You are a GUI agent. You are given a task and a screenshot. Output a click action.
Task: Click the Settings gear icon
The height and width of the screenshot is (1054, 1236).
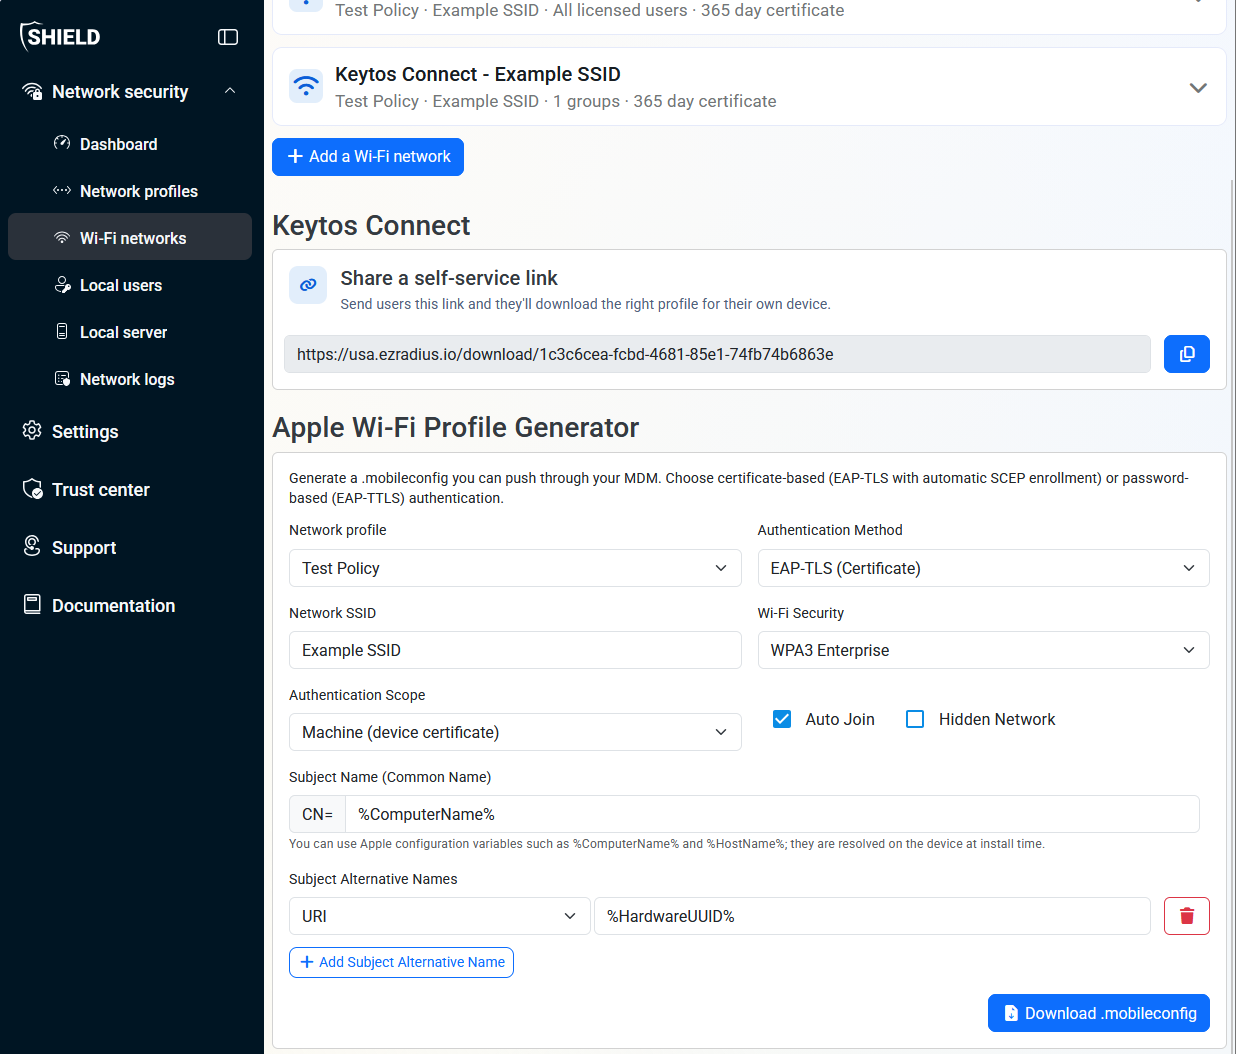tap(32, 431)
